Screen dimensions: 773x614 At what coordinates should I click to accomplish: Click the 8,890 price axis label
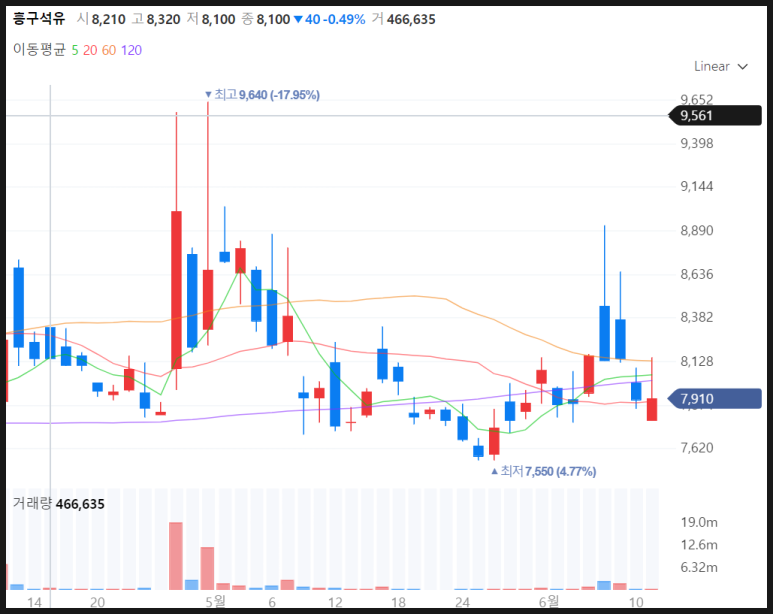[697, 230]
